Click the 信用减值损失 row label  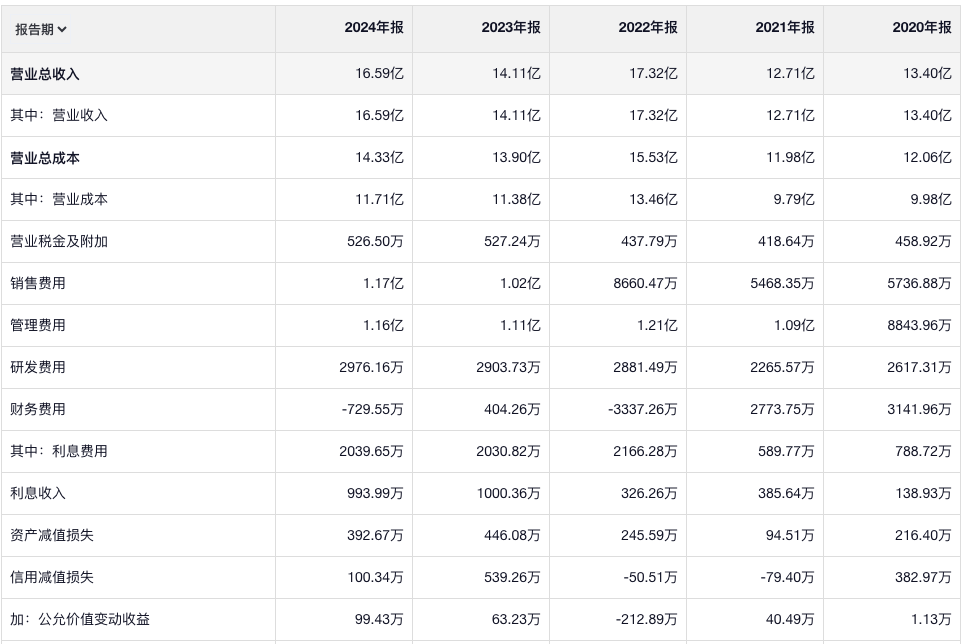tap(52, 578)
